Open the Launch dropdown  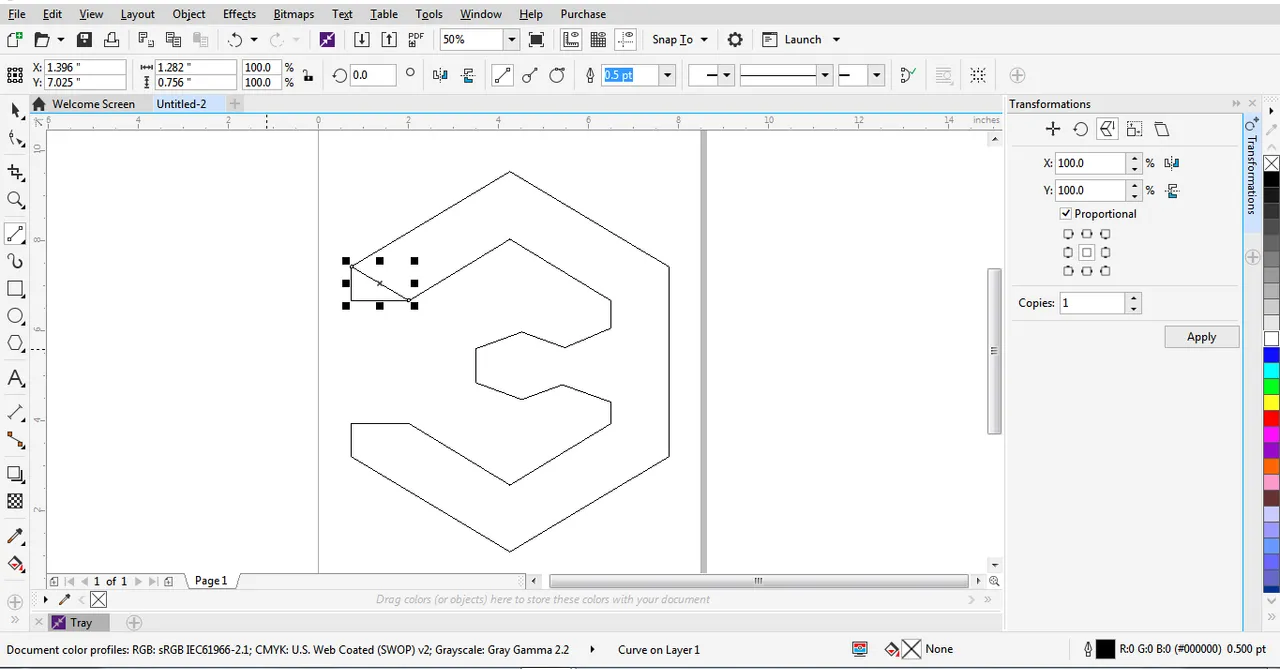801,40
